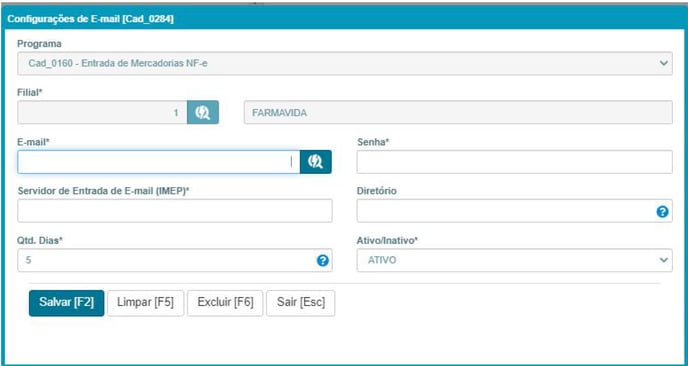
Task: Click the FARMAVIDA branch name field
Action: 458,112
